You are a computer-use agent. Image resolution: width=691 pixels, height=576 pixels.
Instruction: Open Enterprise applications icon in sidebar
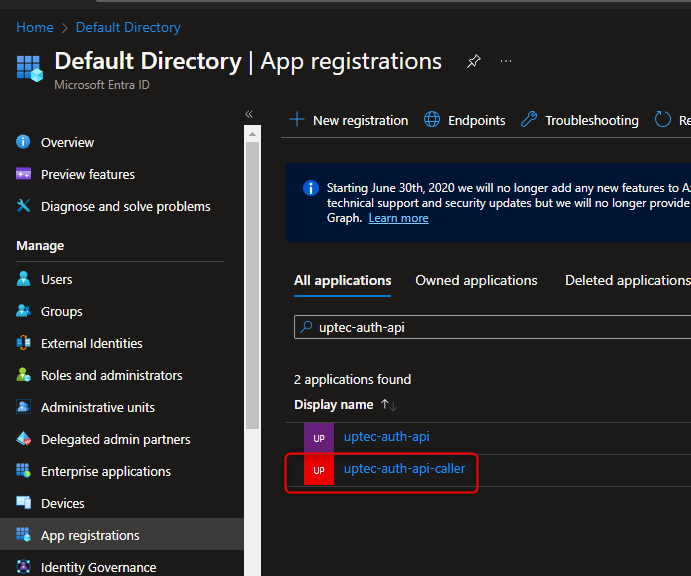(24, 472)
